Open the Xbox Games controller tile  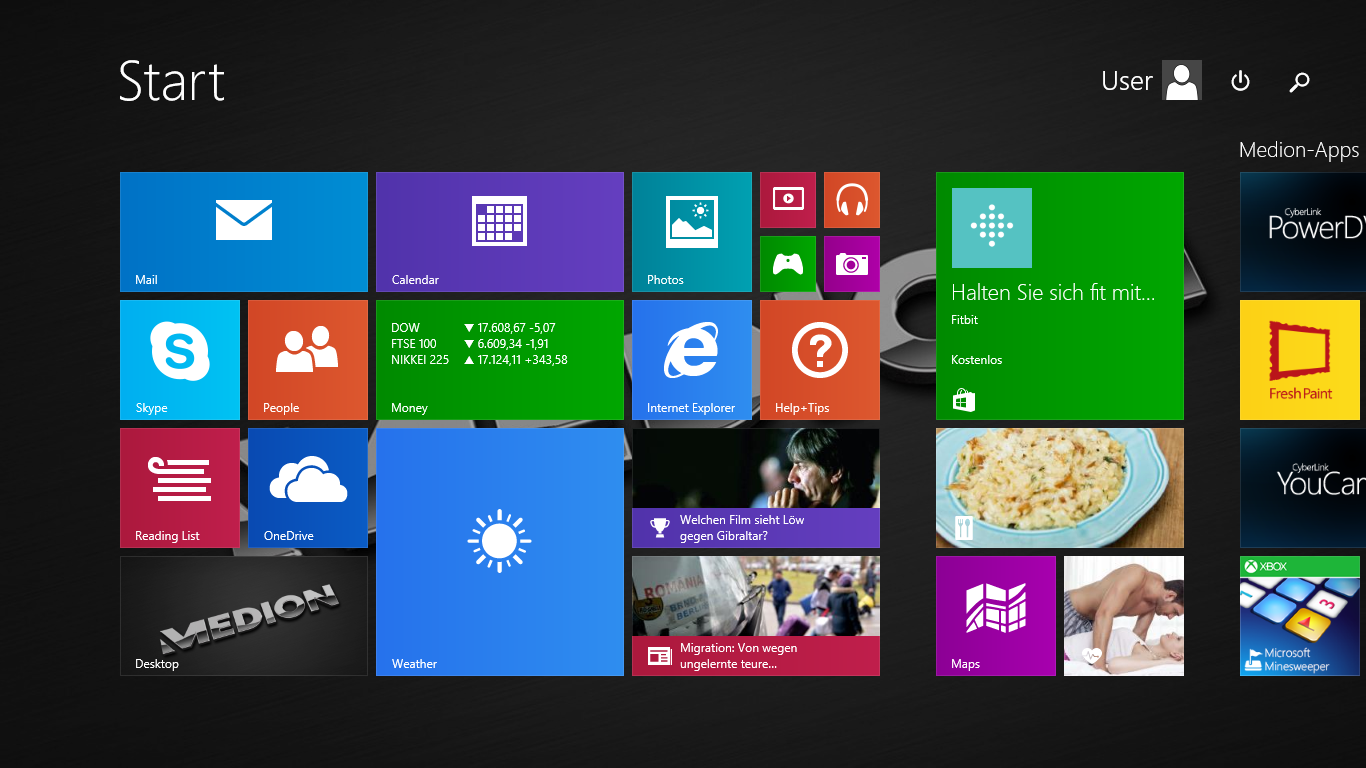click(x=788, y=264)
